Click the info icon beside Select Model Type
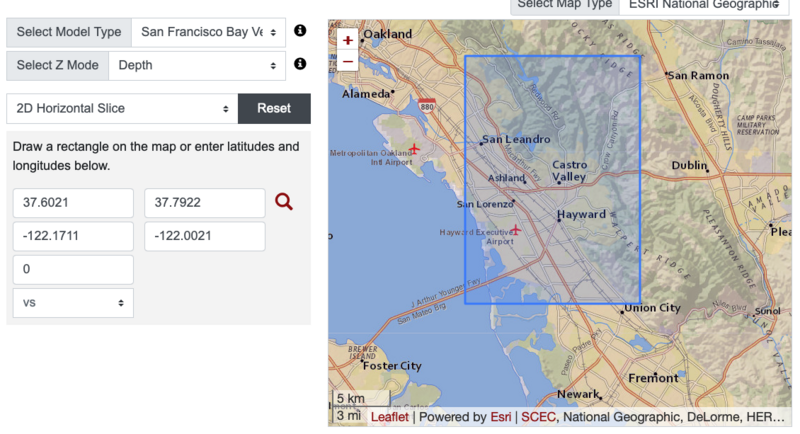800x434 pixels. coord(300,31)
